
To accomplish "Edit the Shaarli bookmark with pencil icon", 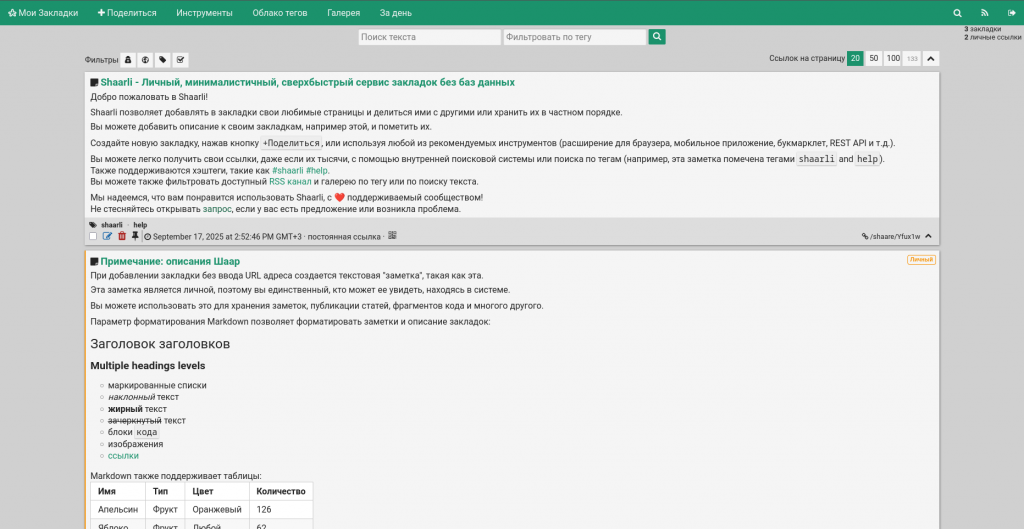I will (107, 236).
